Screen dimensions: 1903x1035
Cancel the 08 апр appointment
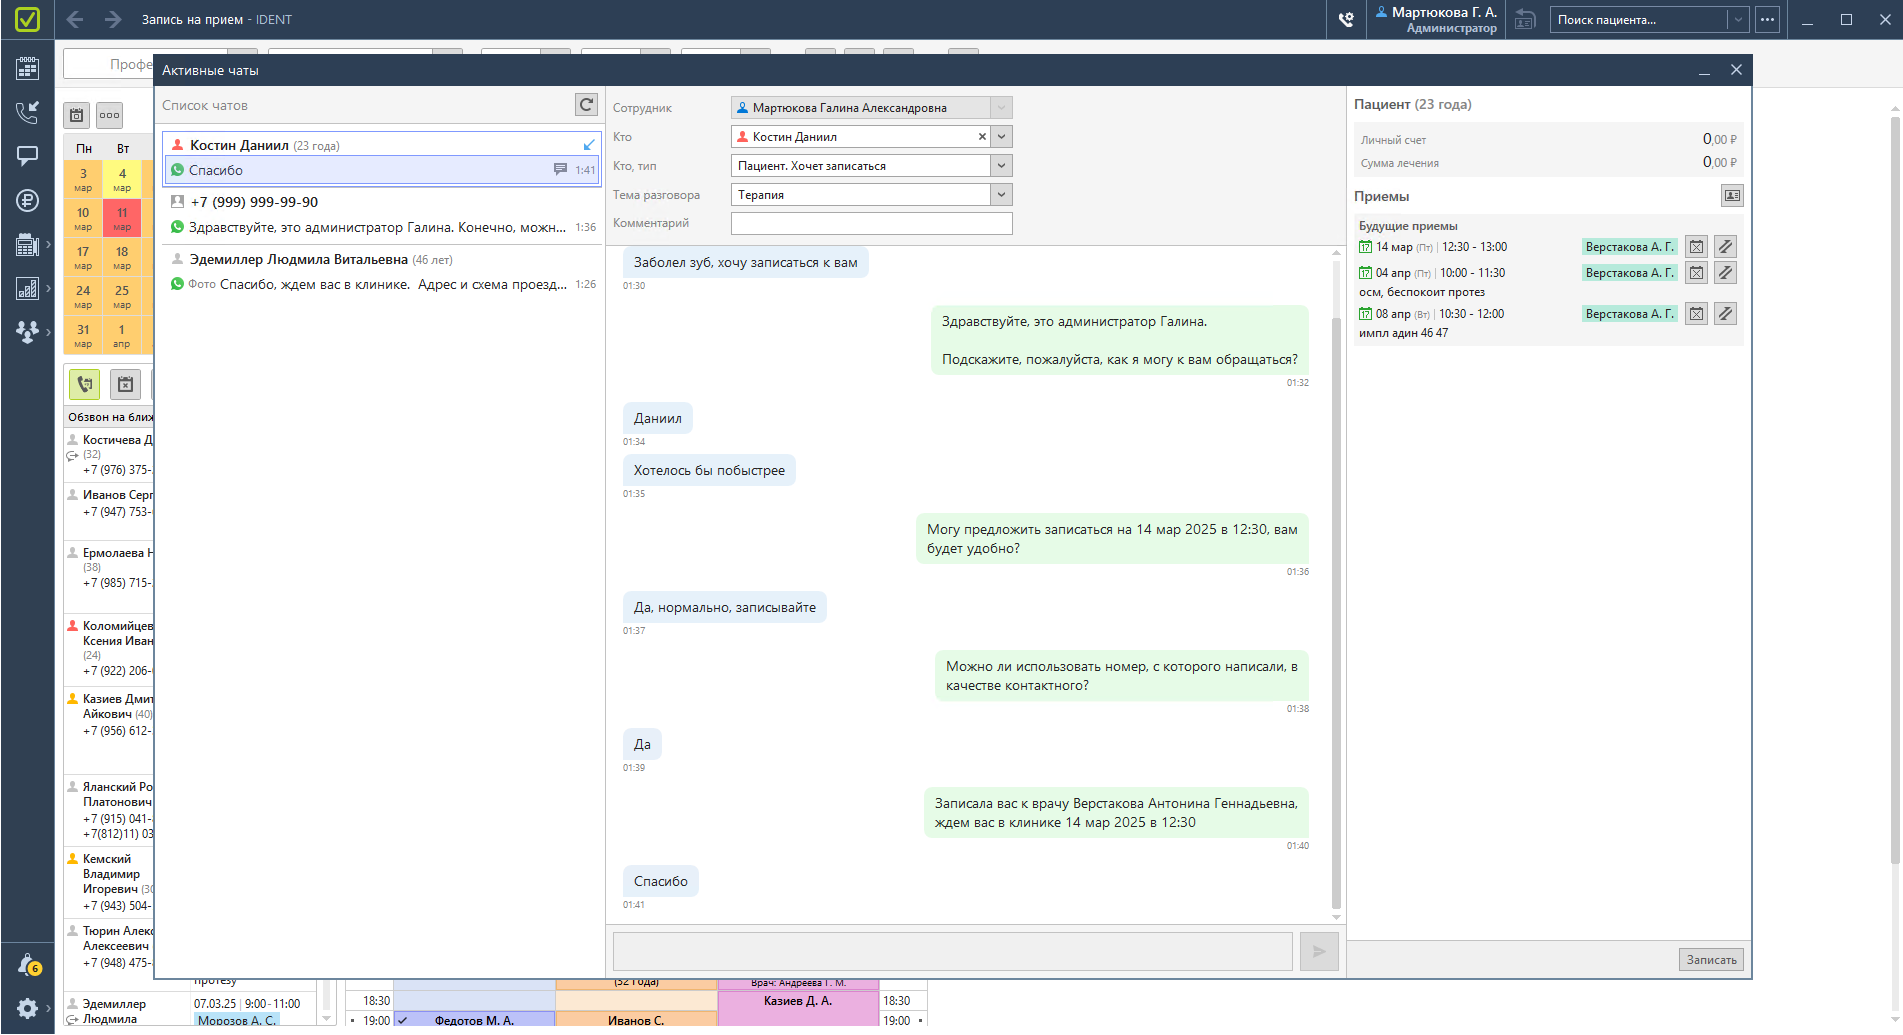1696,314
